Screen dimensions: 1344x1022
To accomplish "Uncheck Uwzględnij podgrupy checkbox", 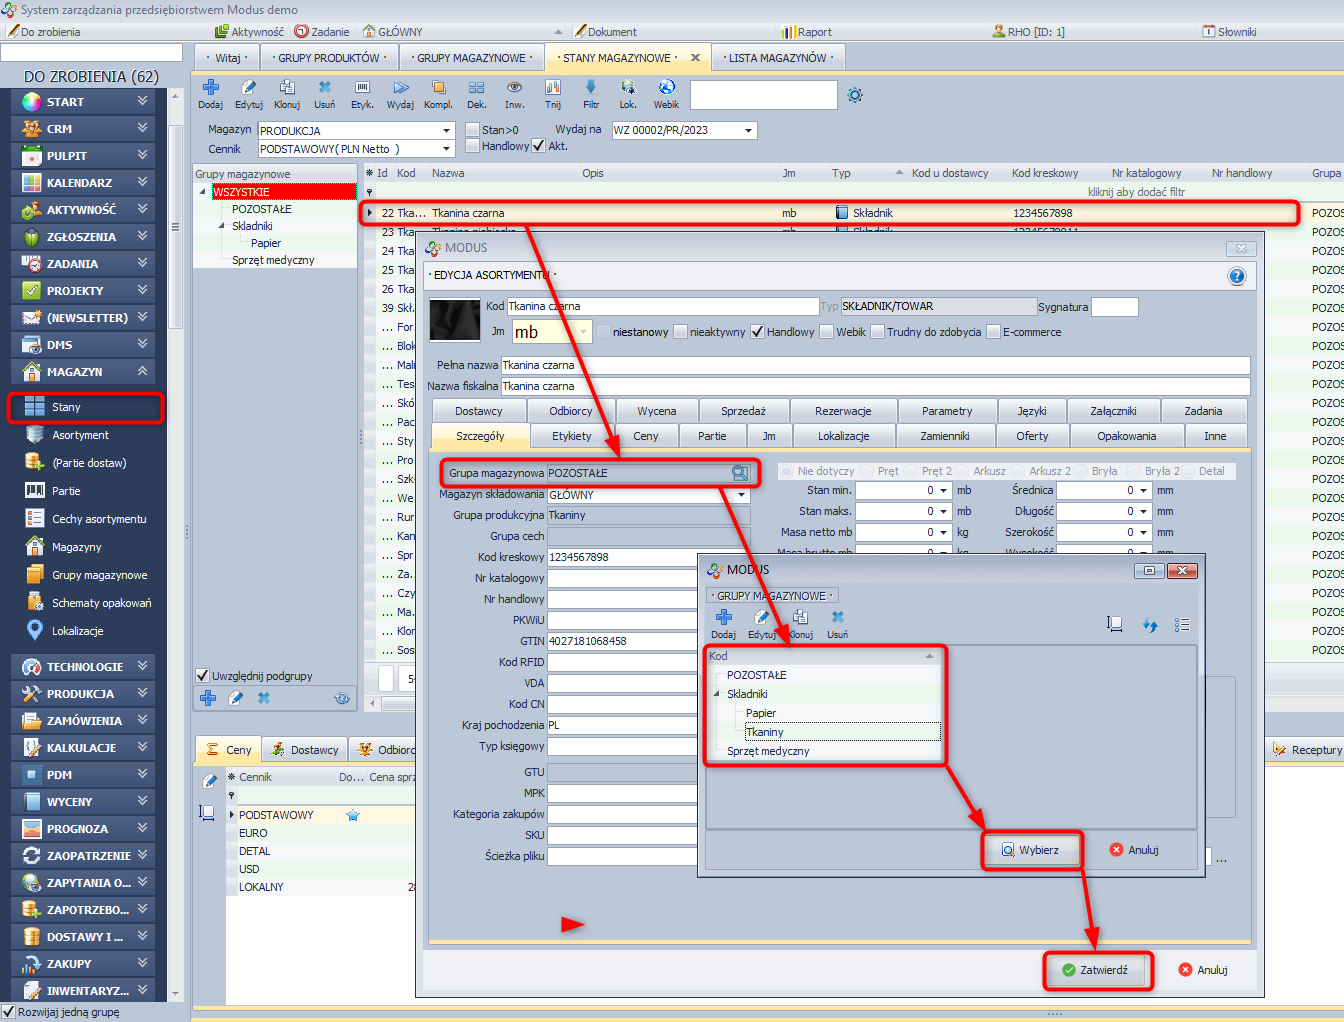I will coord(203,676).
